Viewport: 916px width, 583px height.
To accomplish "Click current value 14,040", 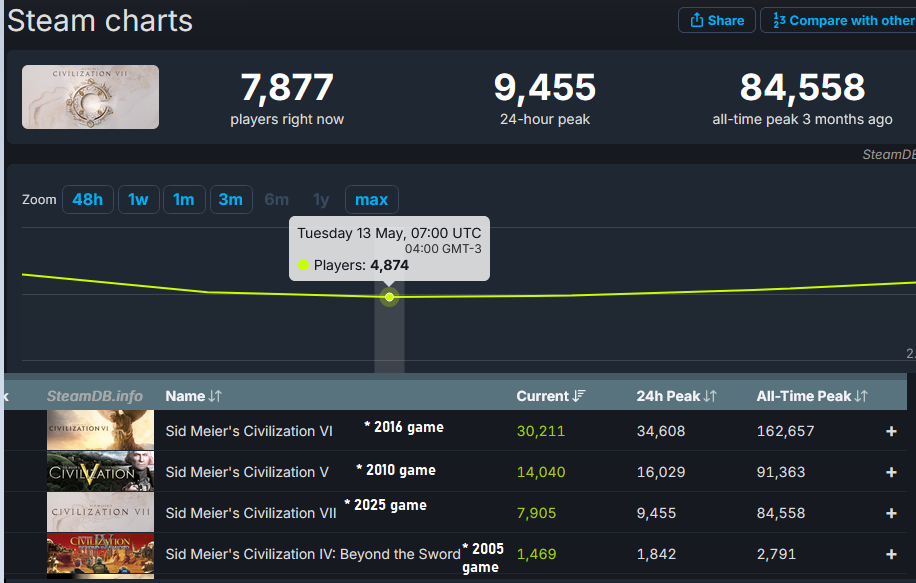I will (x=541, y=472).
